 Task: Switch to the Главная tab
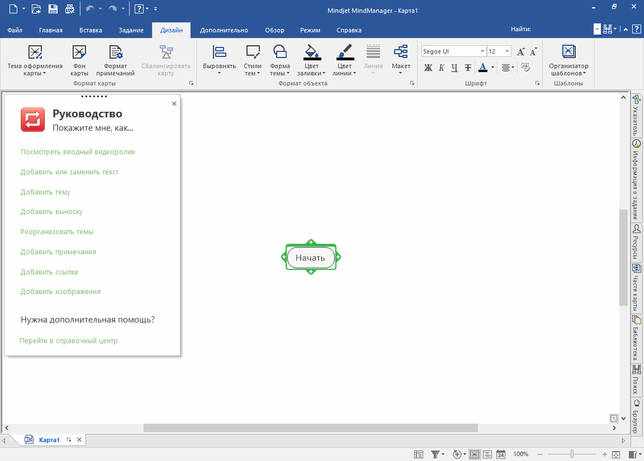(x=51, y=30)
